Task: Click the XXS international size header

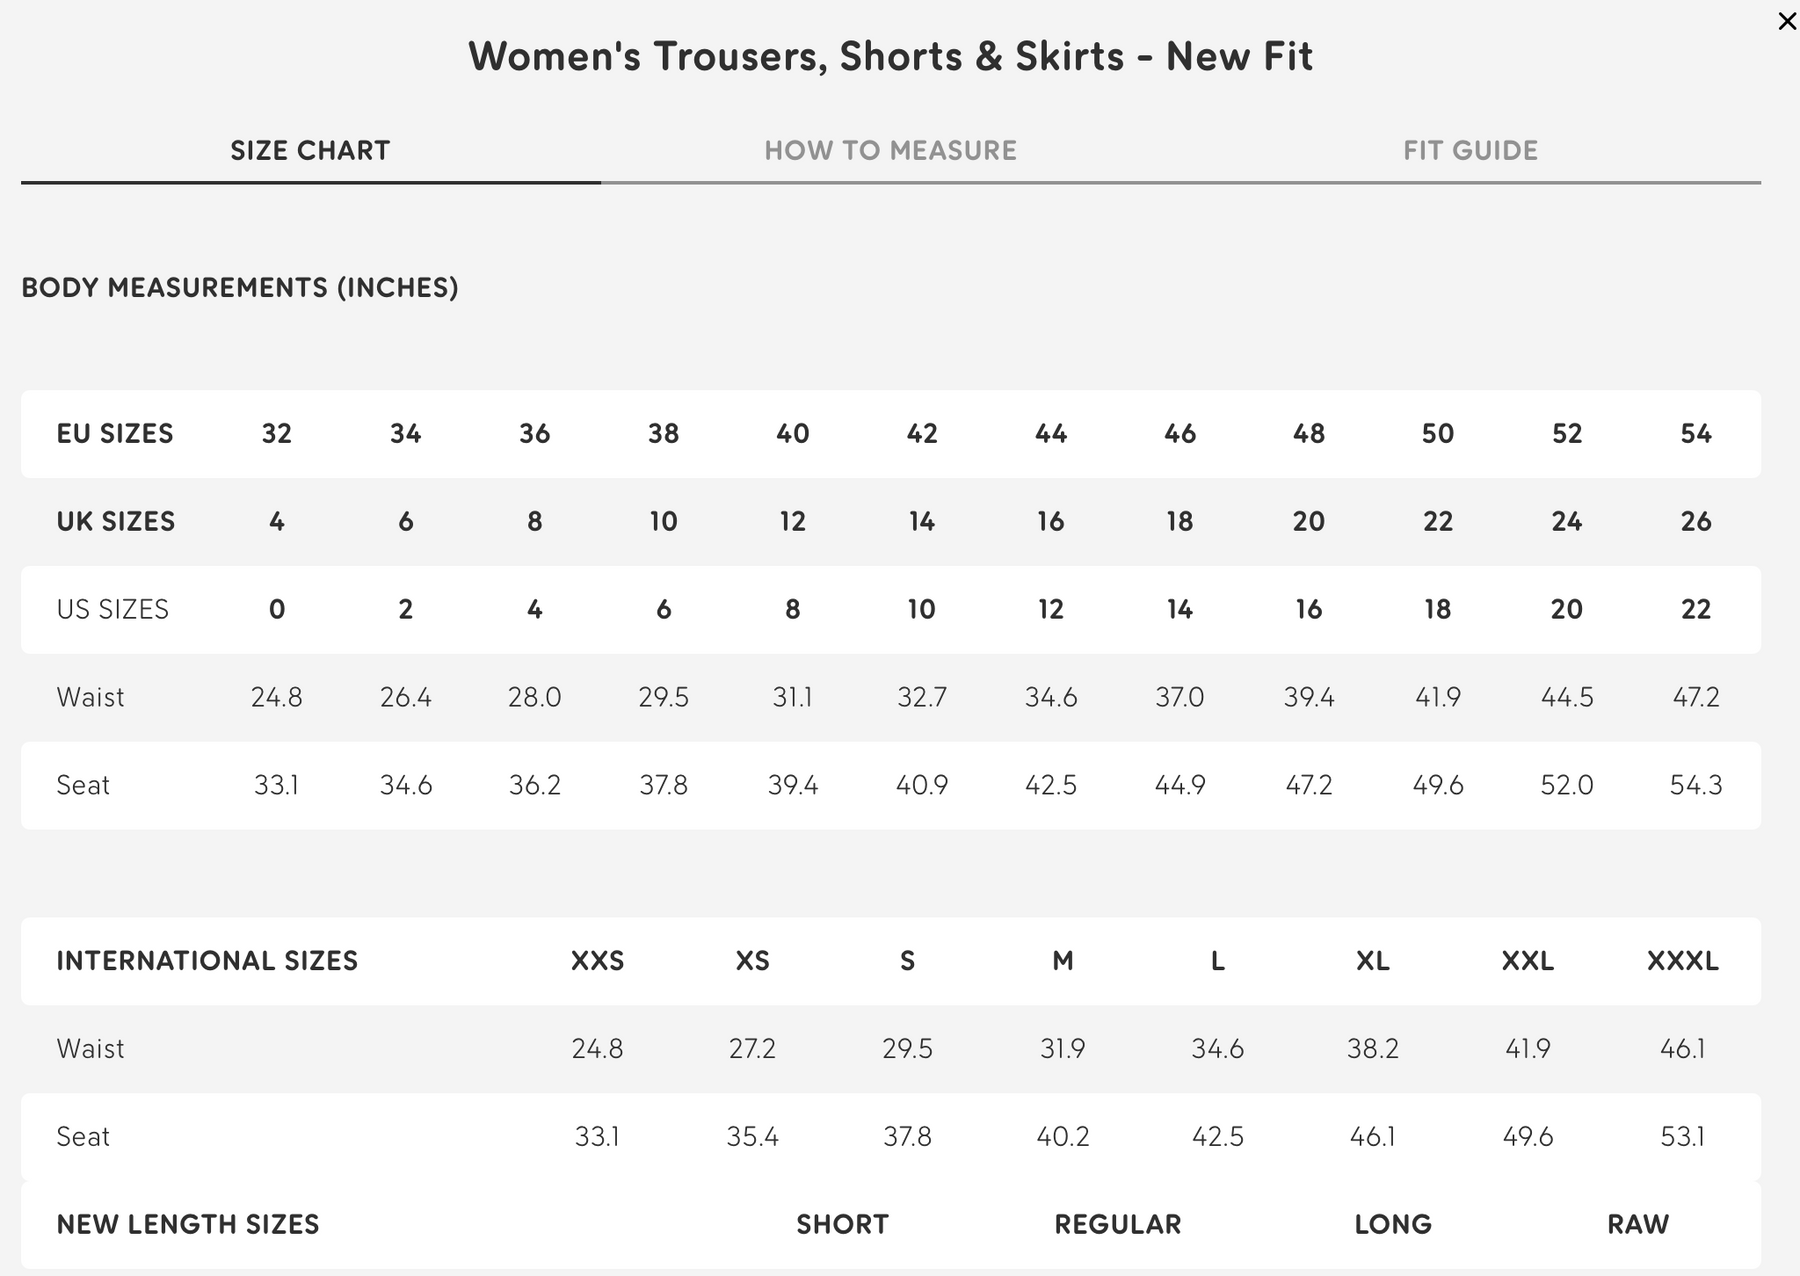Action: (x=597, y=962)
